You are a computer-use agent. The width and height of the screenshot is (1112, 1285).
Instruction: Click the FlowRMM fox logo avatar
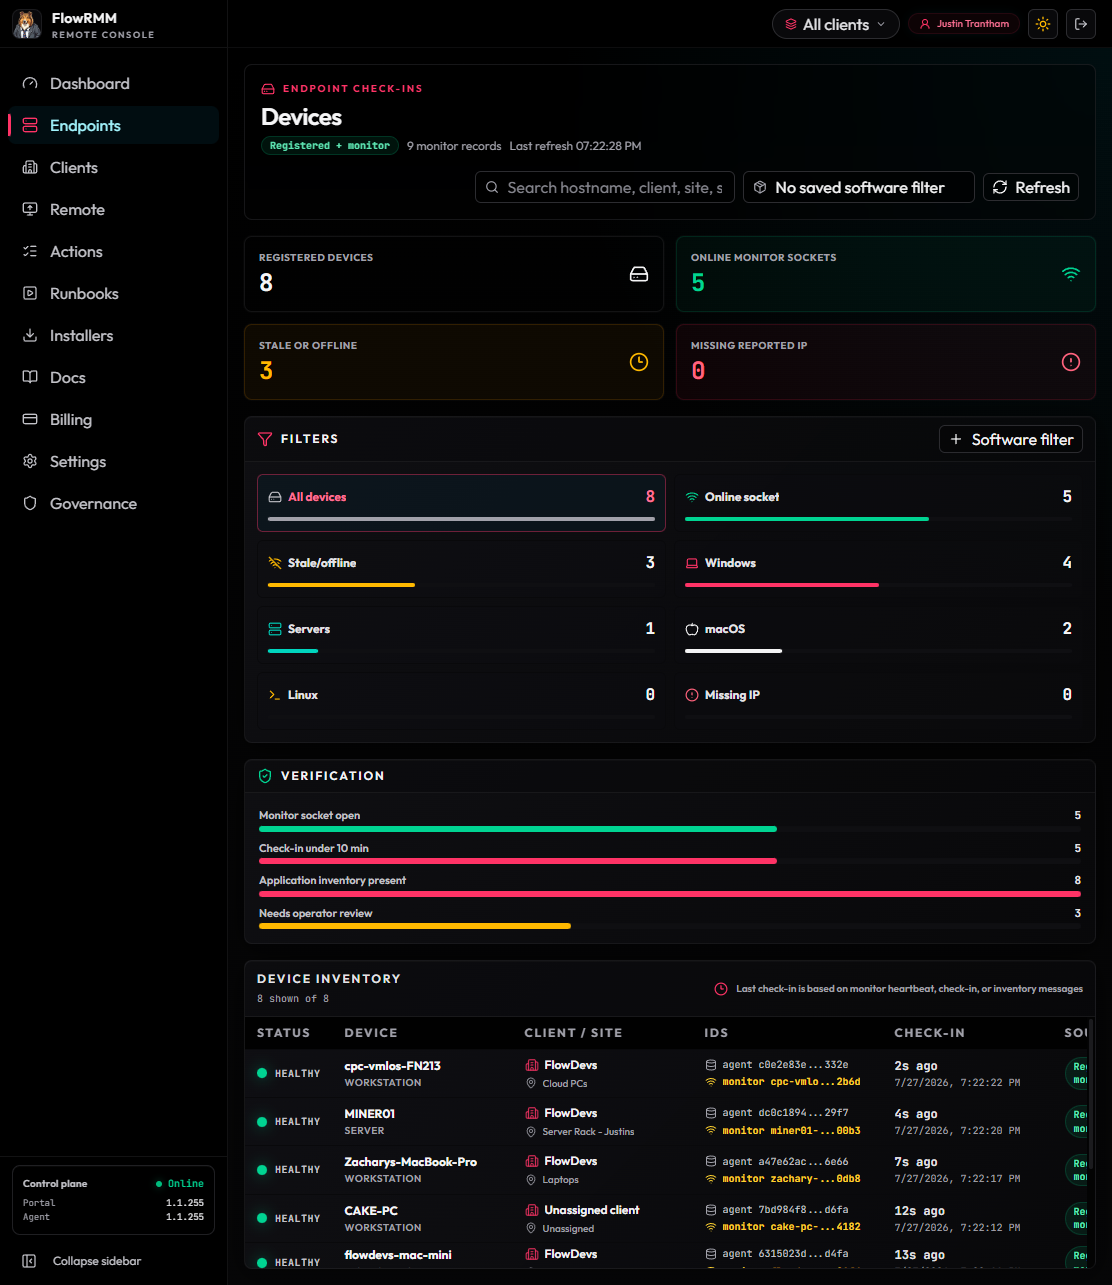click(27, 24)
